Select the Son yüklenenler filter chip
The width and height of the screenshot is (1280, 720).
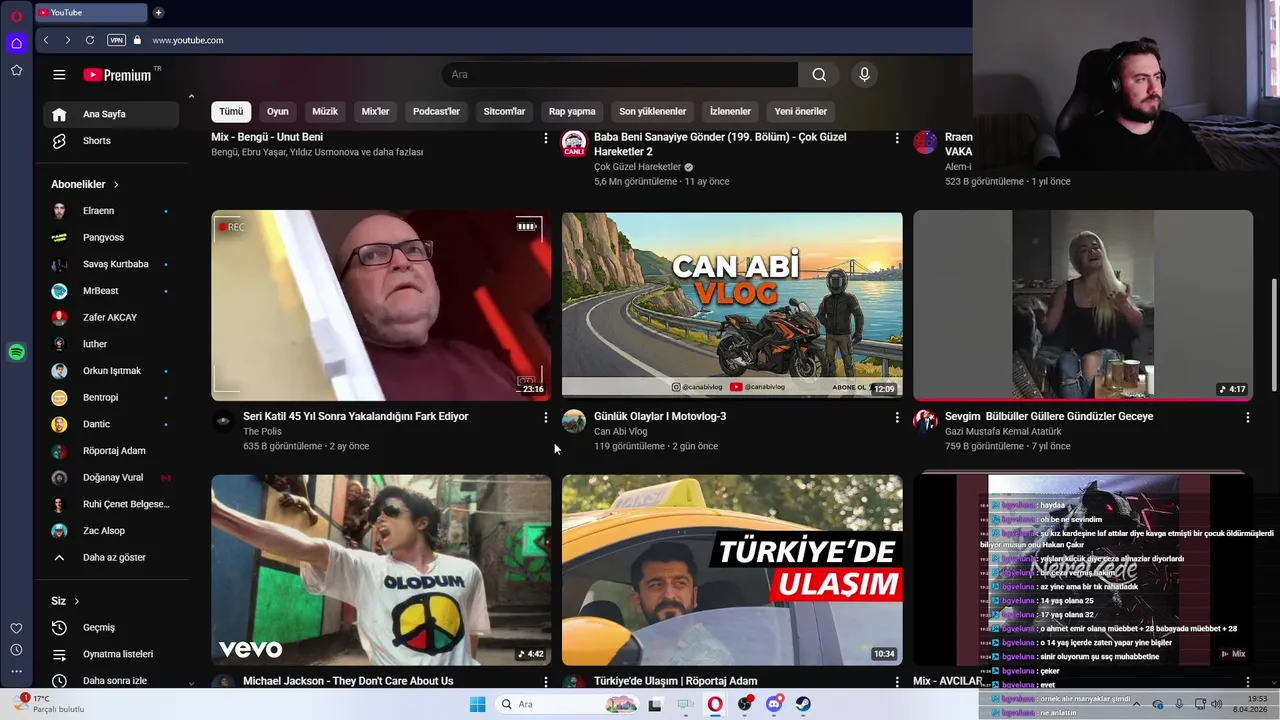coord(653,111)
